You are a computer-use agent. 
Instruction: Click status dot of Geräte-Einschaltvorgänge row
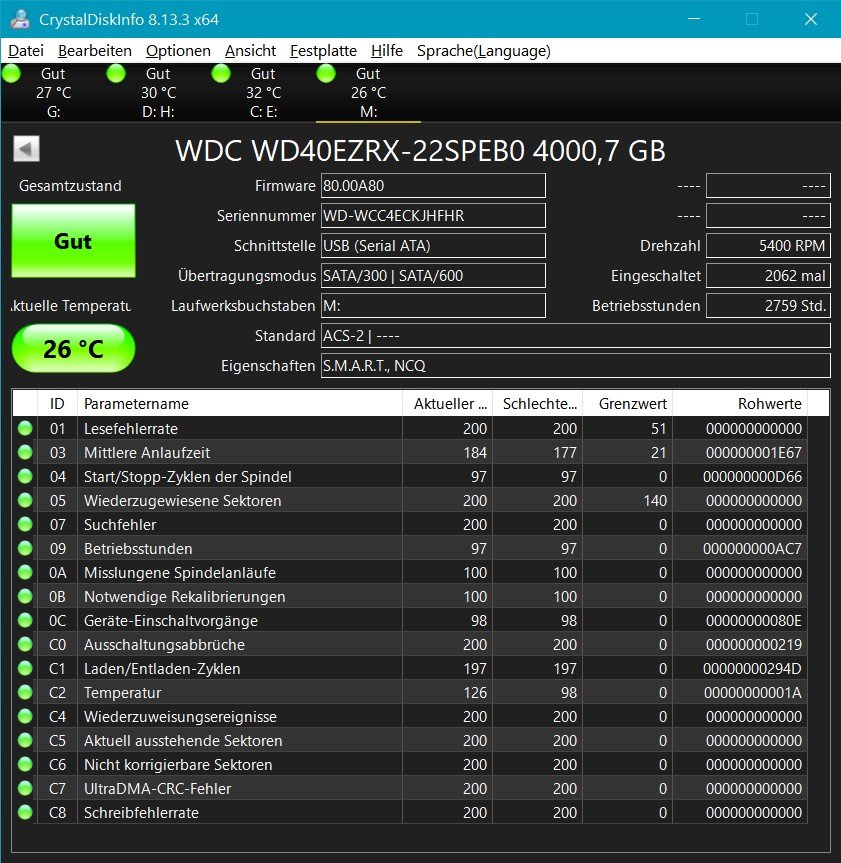pyautogui.click(x=25, y=620)
